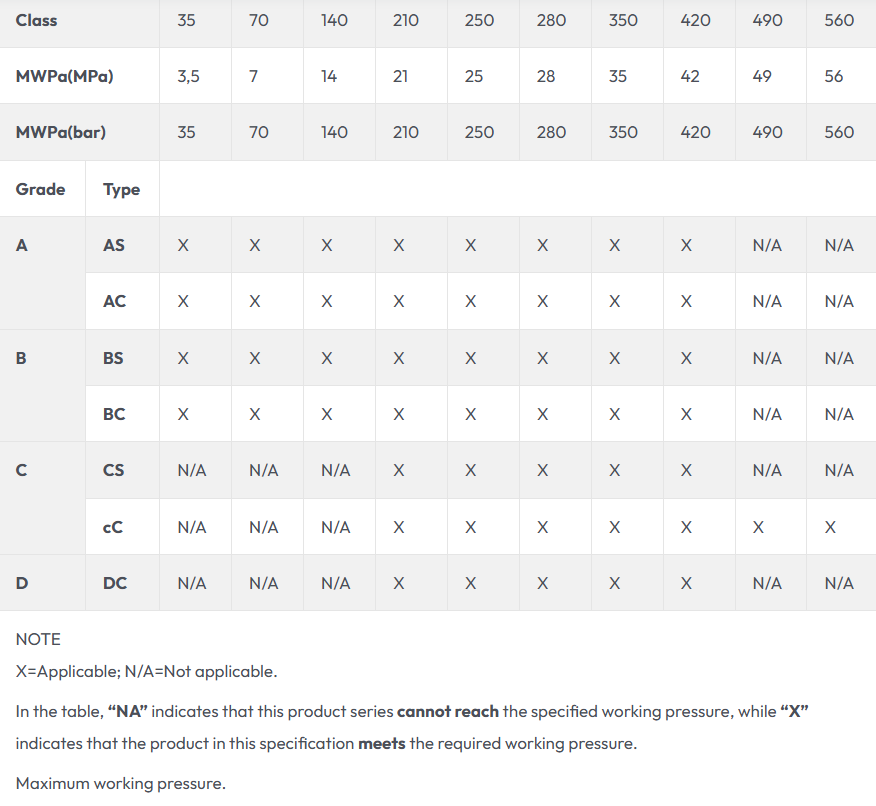Click the bold "cannot reach" text

click(x=447, y=712)
